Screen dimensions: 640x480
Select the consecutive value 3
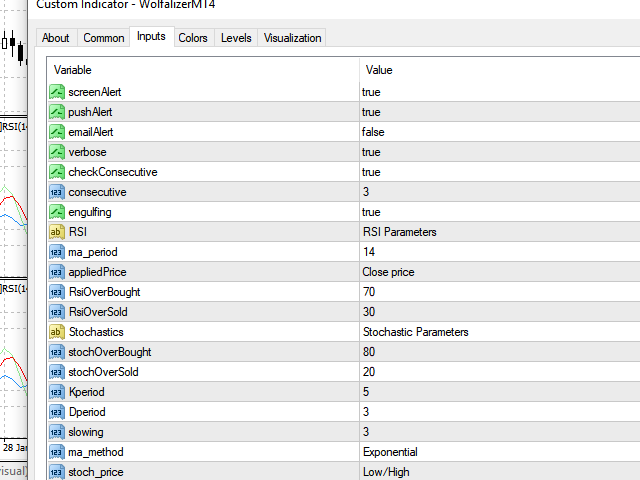click(x=366, y=192)
